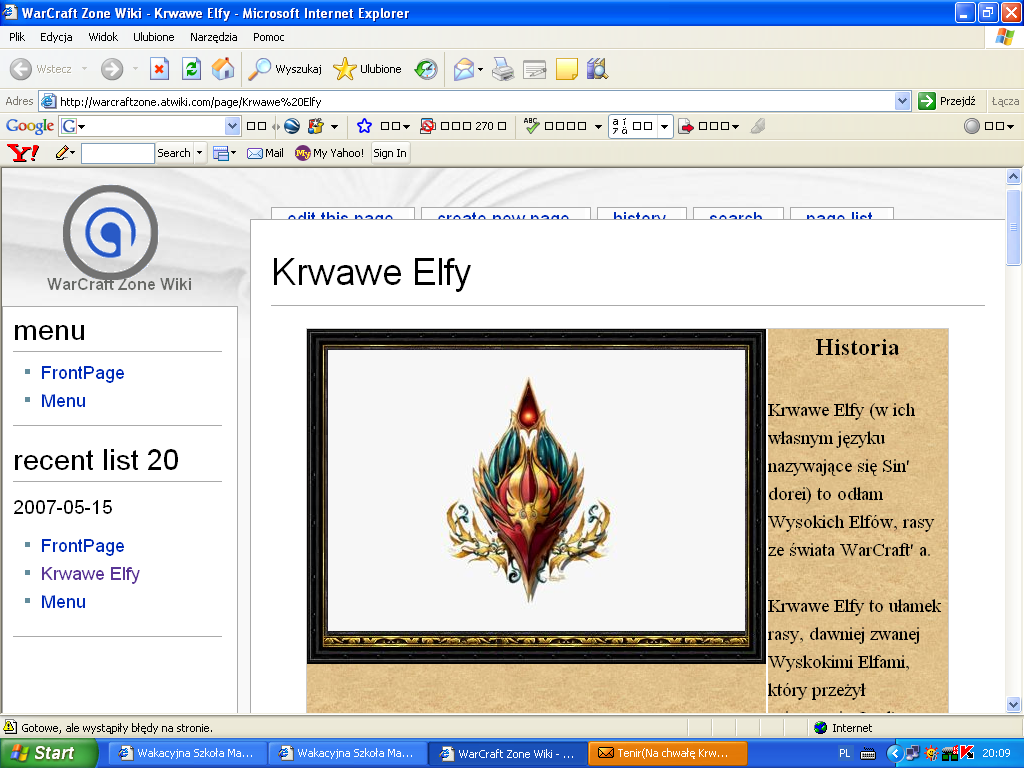Expand the Mail toolbar dropdown arrow
The height and width of the screenshot is (768, 1024).
point(481,69)
